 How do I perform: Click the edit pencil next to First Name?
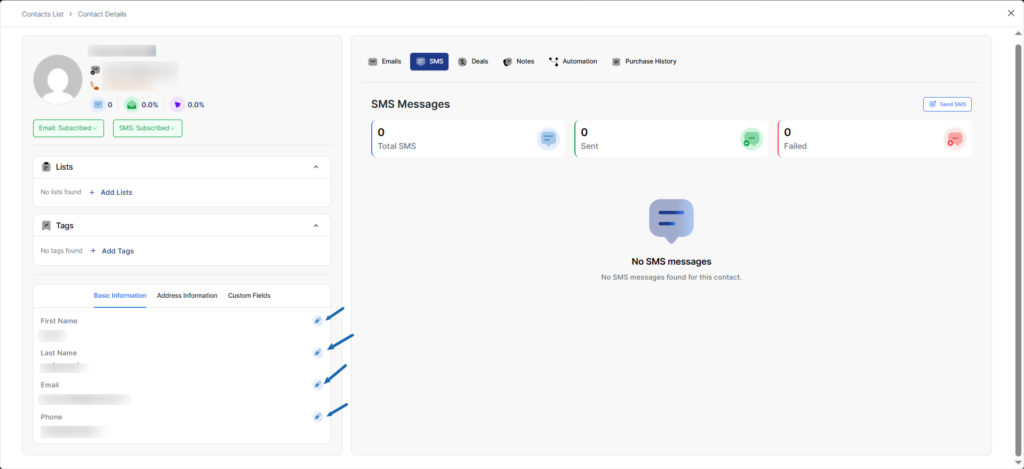(317, 321)
